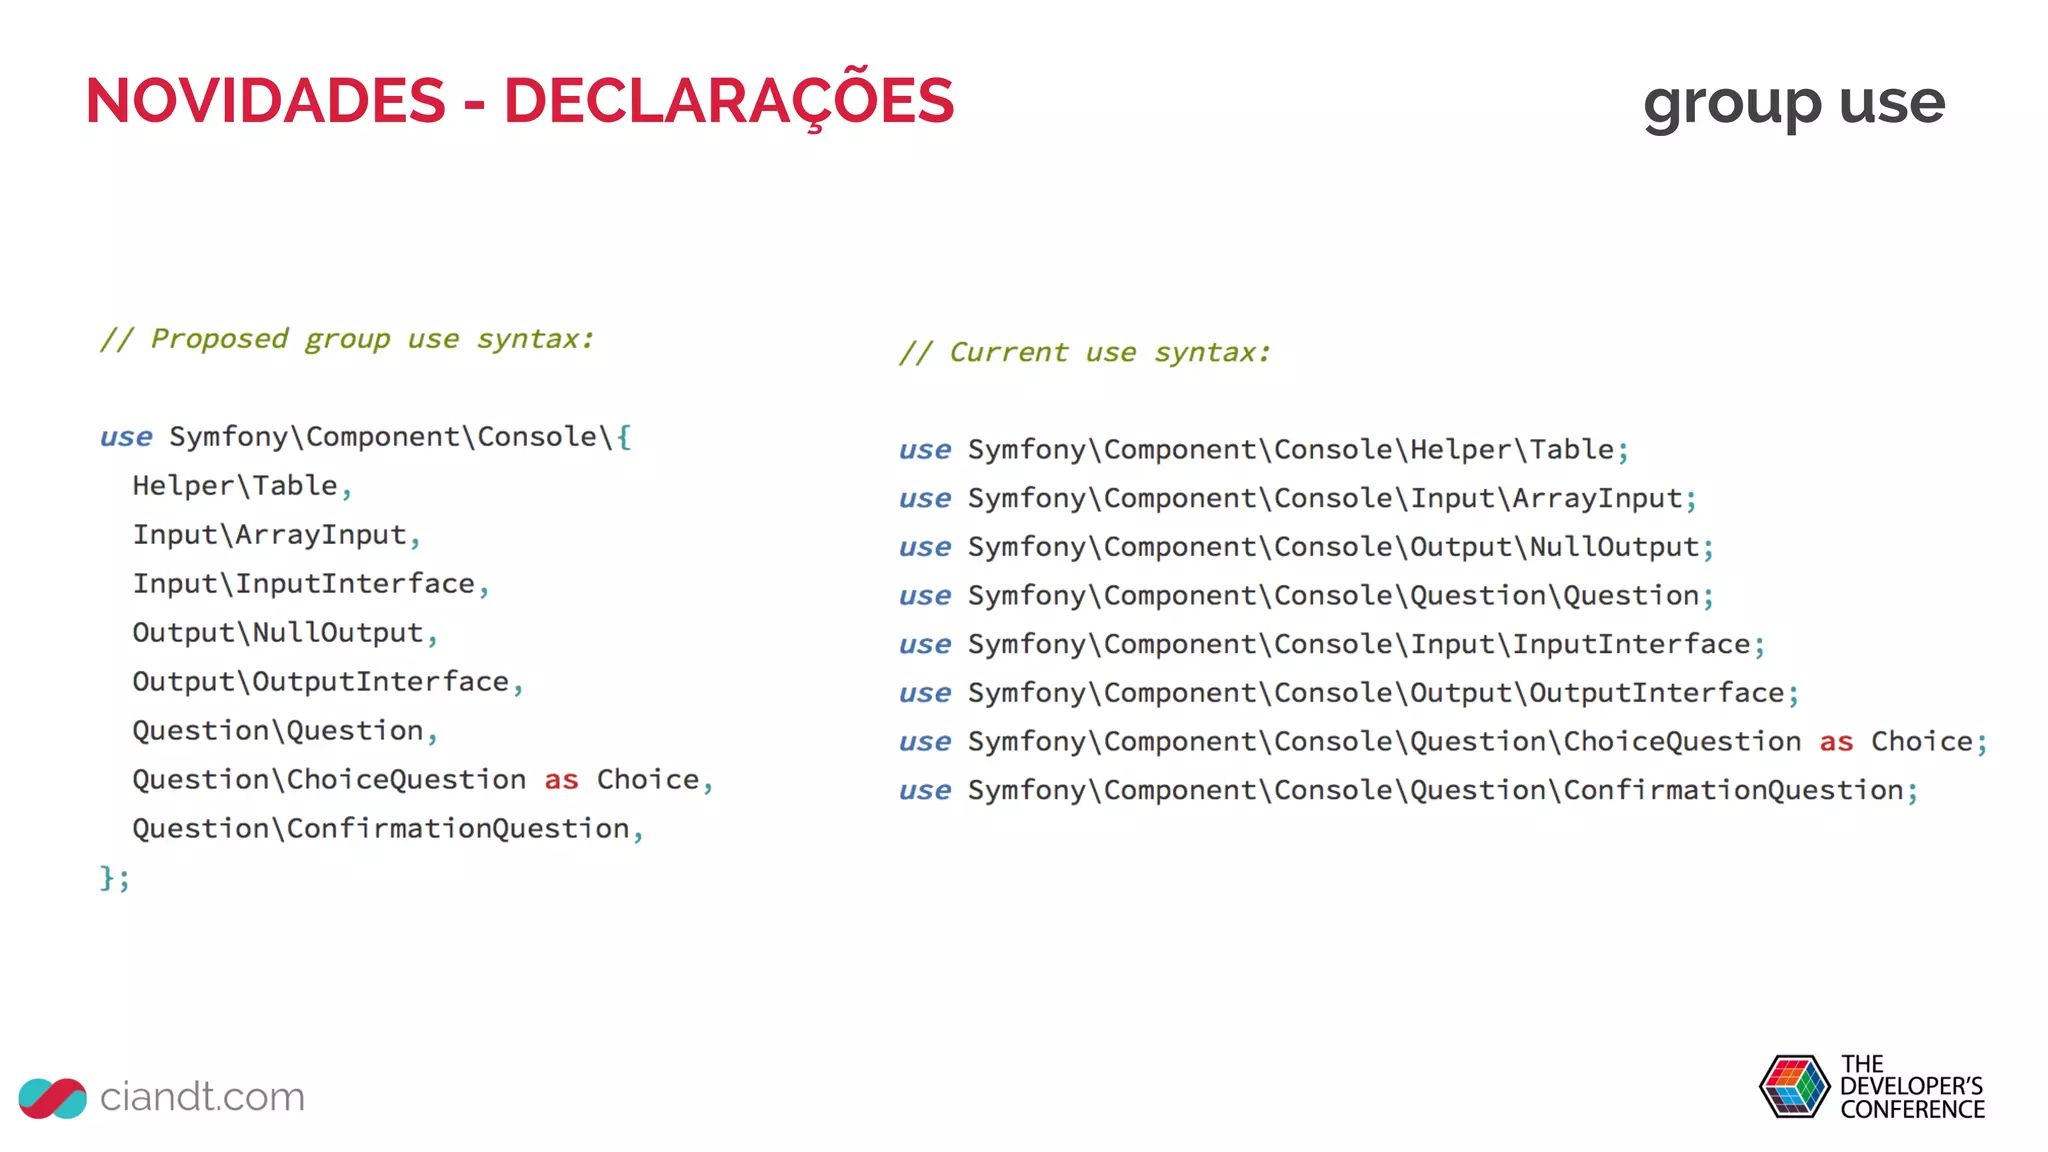Click Question\ConfirmationQuestion in group block
This screenshot has width=2048, height=1152.
[381, 829]
